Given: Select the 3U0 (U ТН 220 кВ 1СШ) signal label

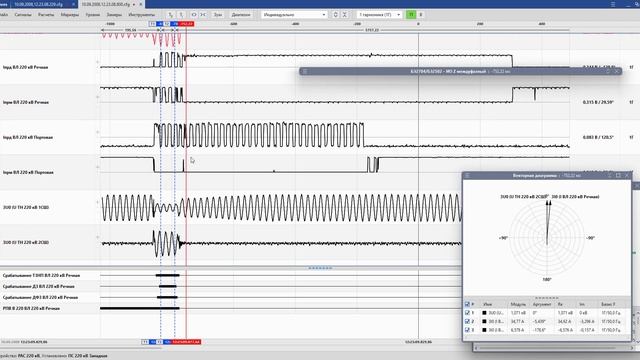Looking at the screenshot, I should pyautogui.click(x=25, y=207).
